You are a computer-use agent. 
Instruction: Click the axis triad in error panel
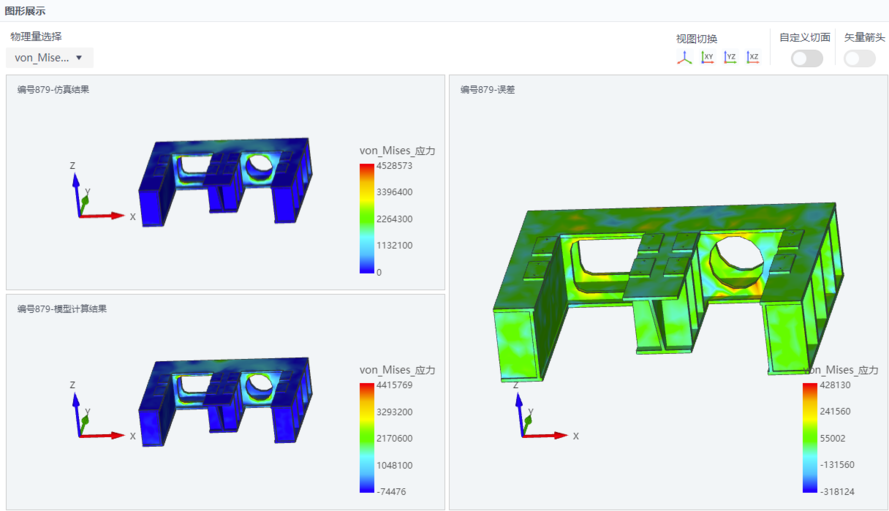(545, 412)
